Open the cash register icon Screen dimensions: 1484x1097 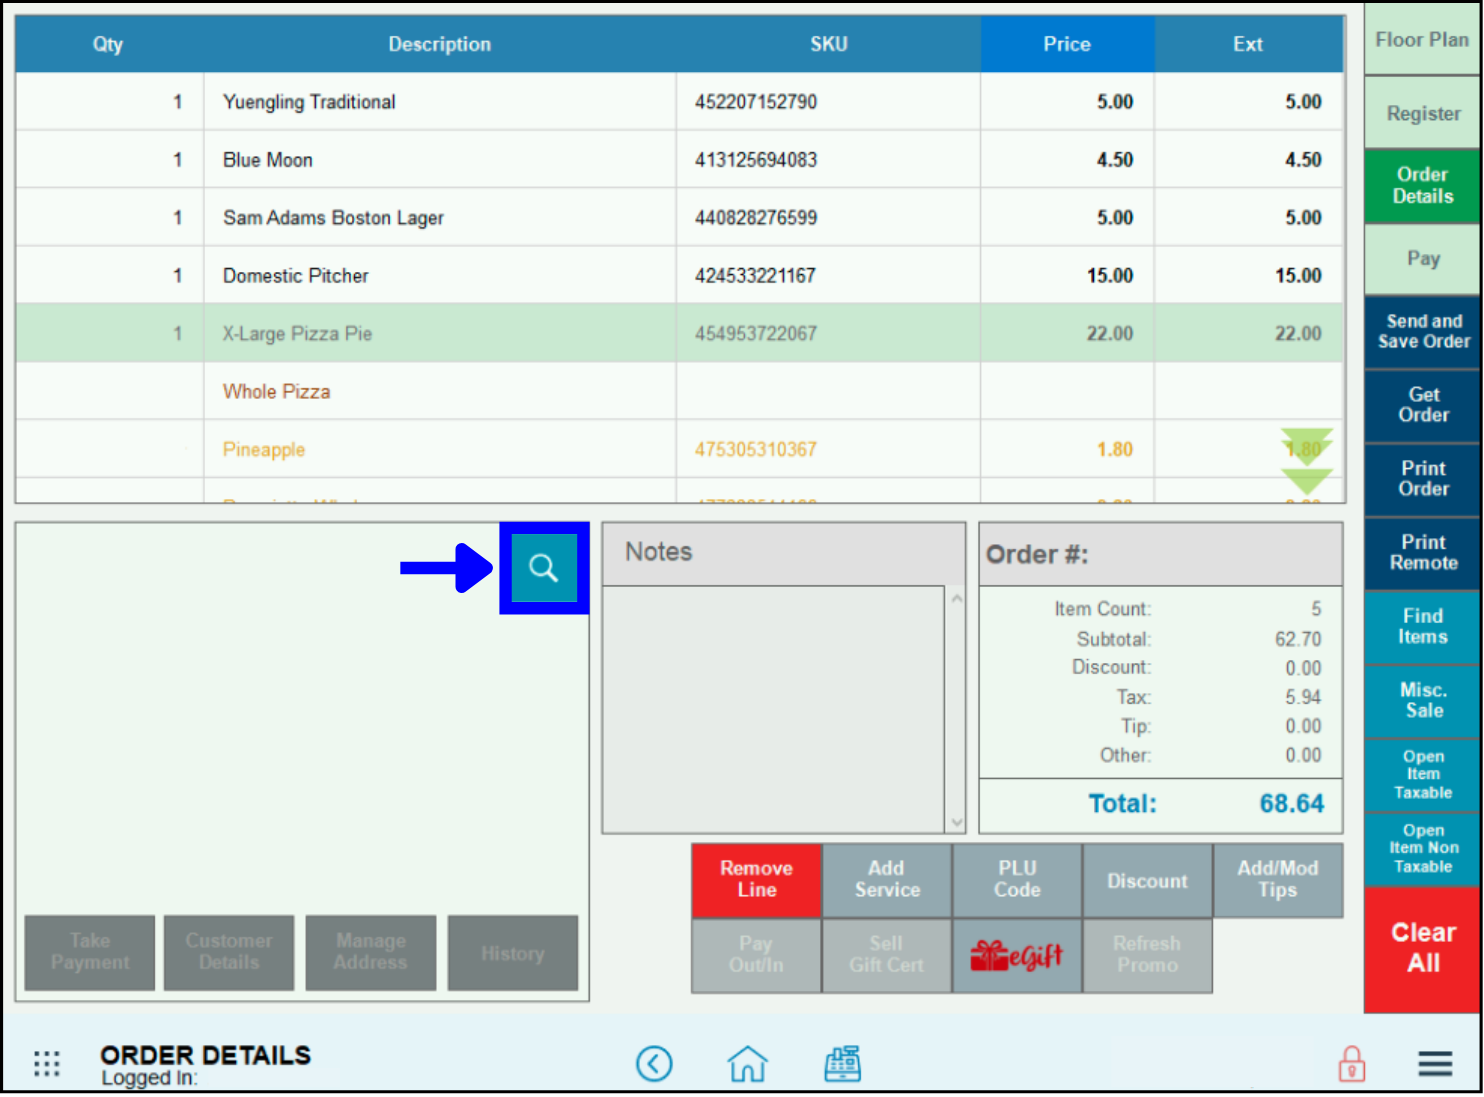point(842,1063)
